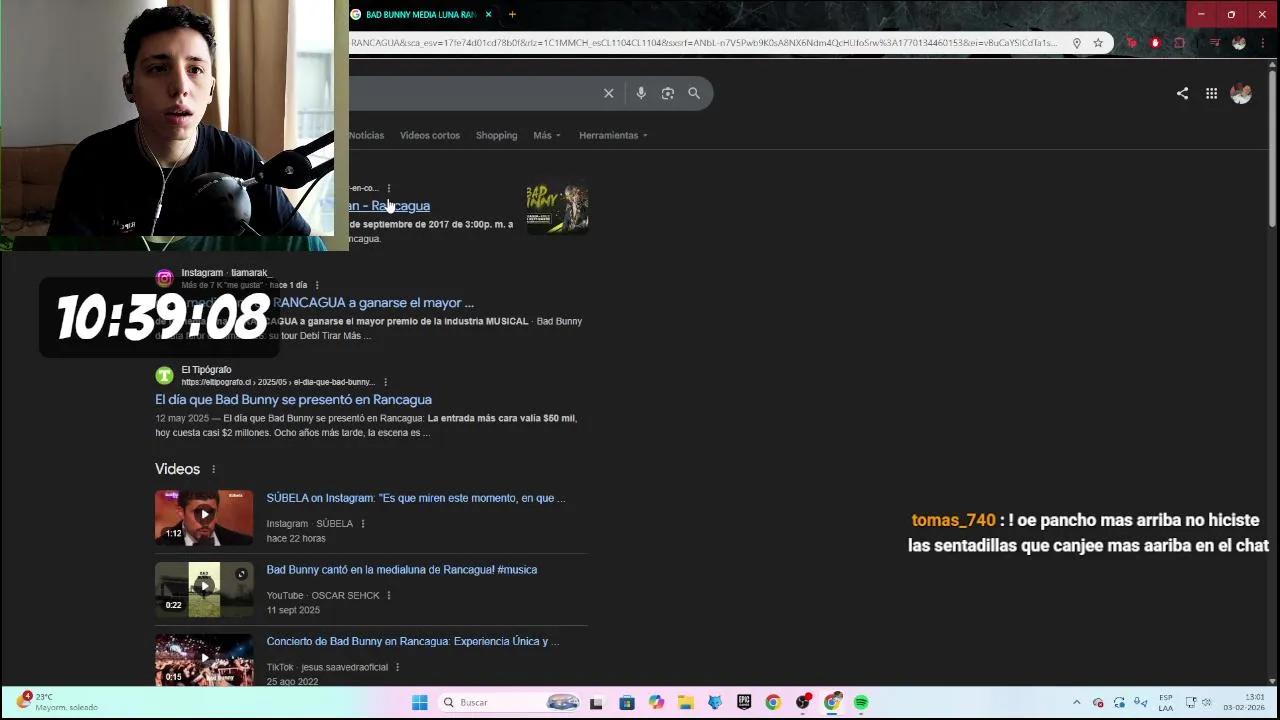
Task: Open Google Lens image search icon
Action: pyautogui.click(x=667, y=93)
